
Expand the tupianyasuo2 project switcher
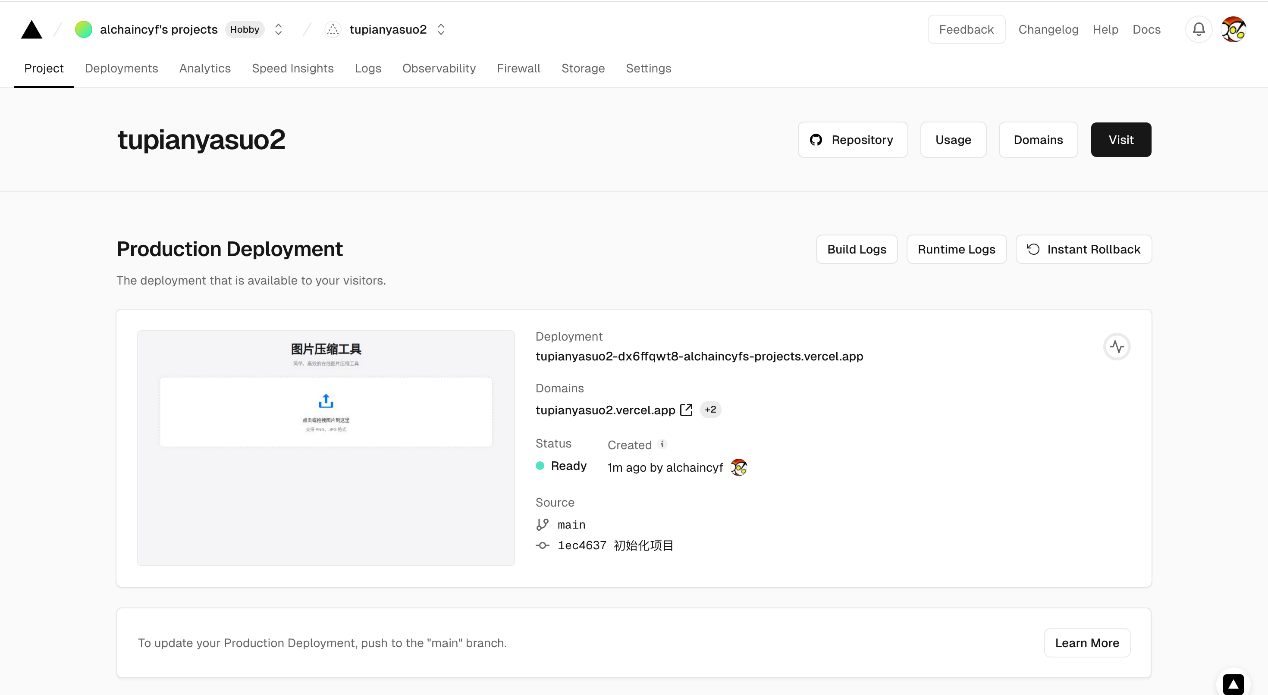click(x=441, y=30)
